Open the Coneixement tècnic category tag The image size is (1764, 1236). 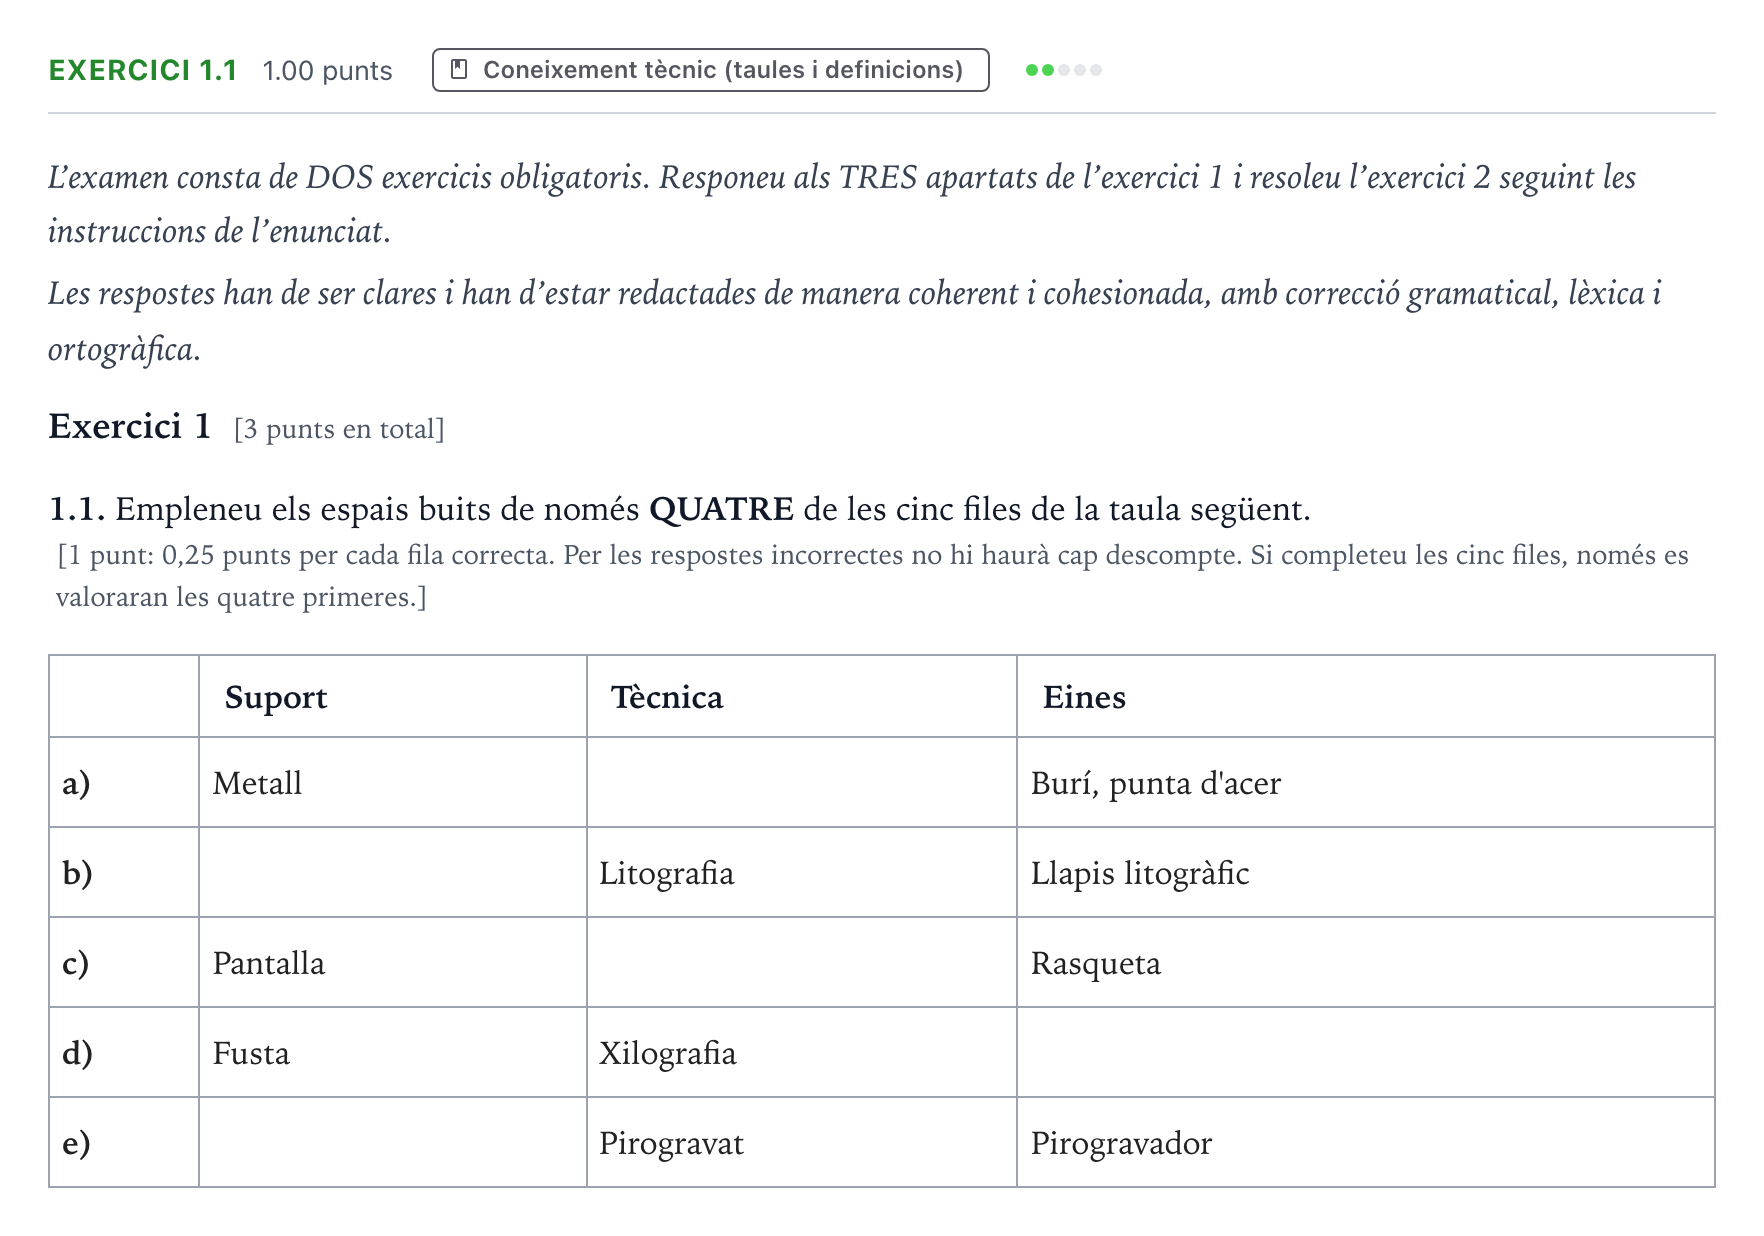[x=711, y=70]
